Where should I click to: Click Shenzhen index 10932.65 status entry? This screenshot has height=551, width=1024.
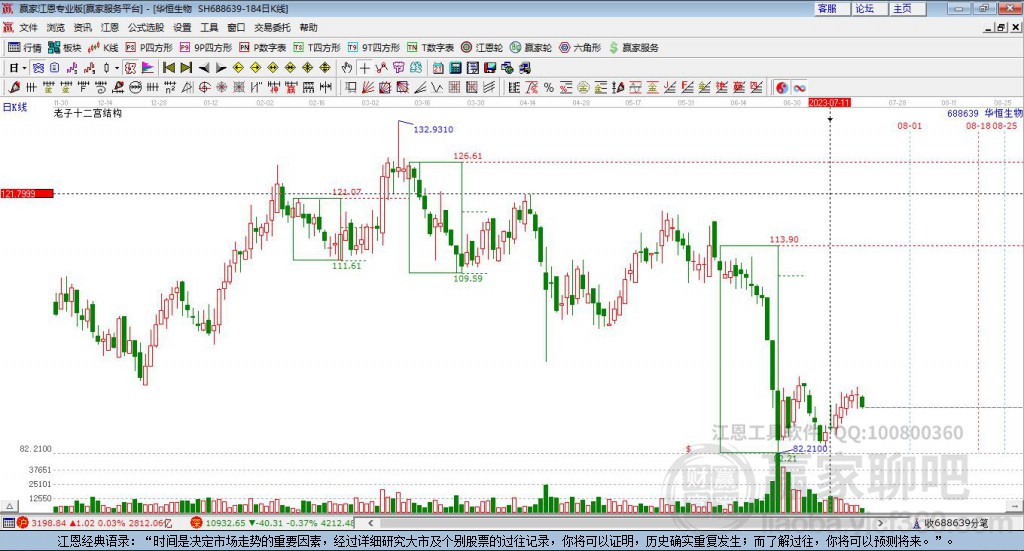pos(273,523)
